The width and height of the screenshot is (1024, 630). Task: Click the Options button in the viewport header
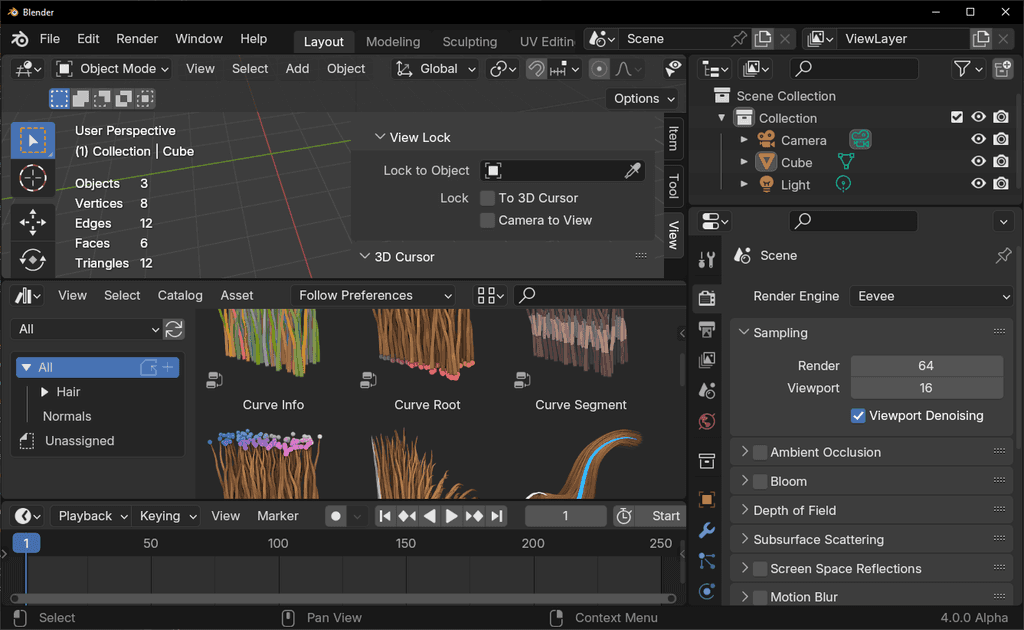pos(643,99)
